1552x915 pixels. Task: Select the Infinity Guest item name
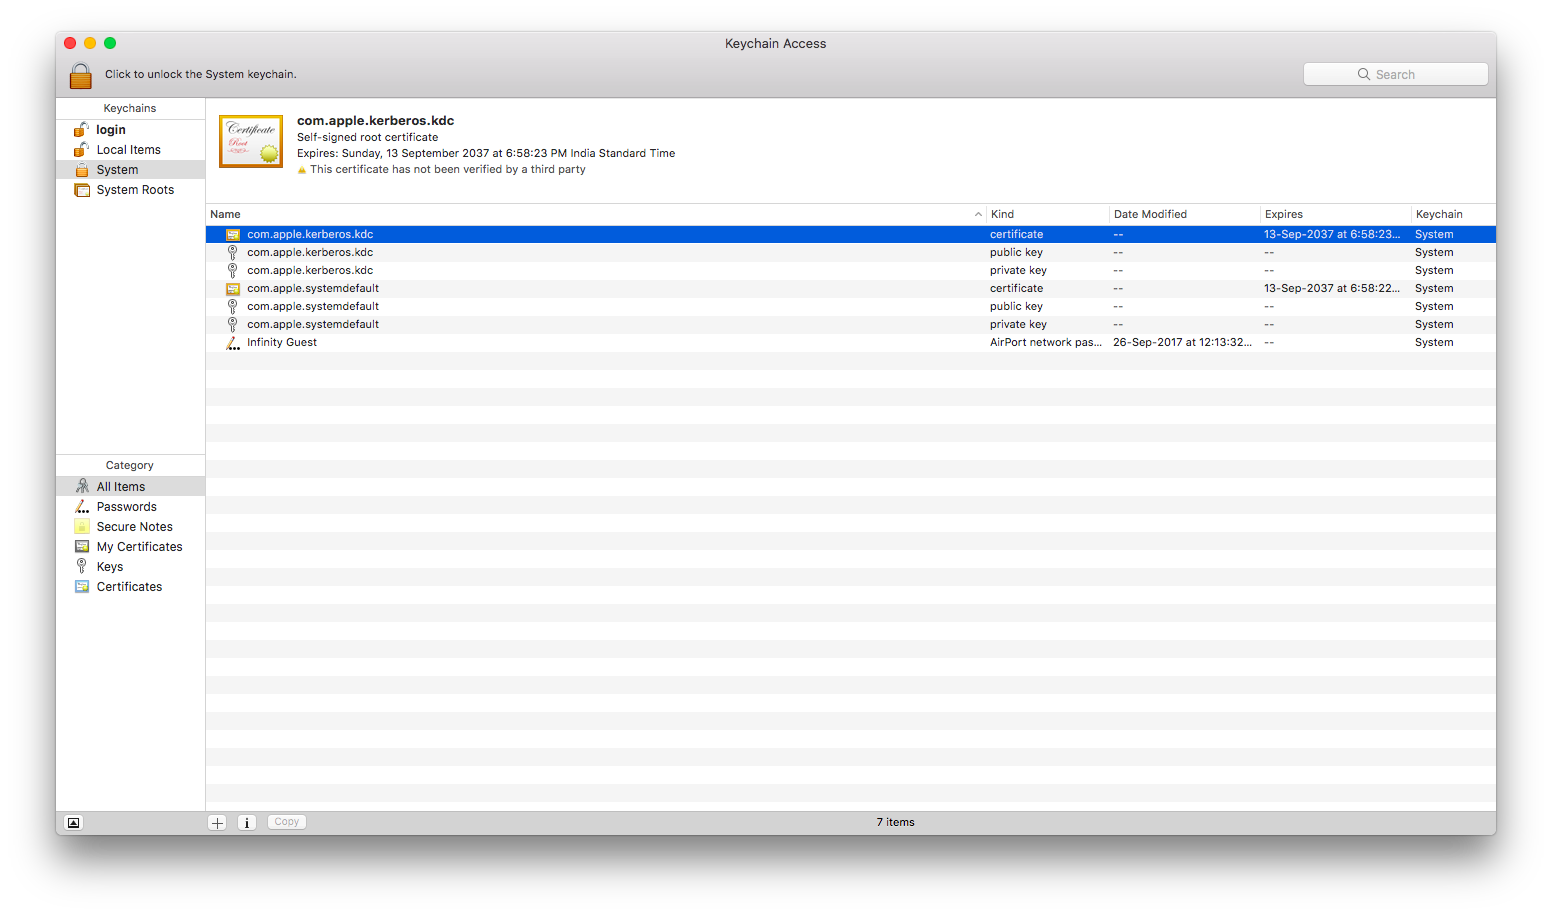click(282, 343)
